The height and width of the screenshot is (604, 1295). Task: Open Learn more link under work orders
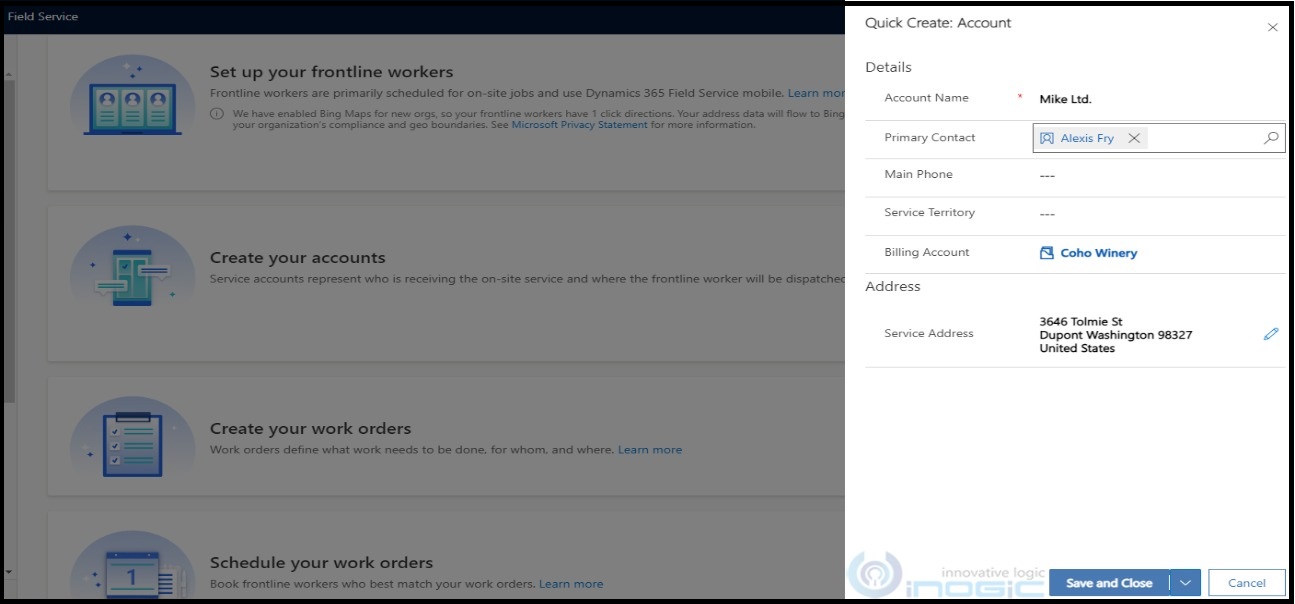pos(650,450)
